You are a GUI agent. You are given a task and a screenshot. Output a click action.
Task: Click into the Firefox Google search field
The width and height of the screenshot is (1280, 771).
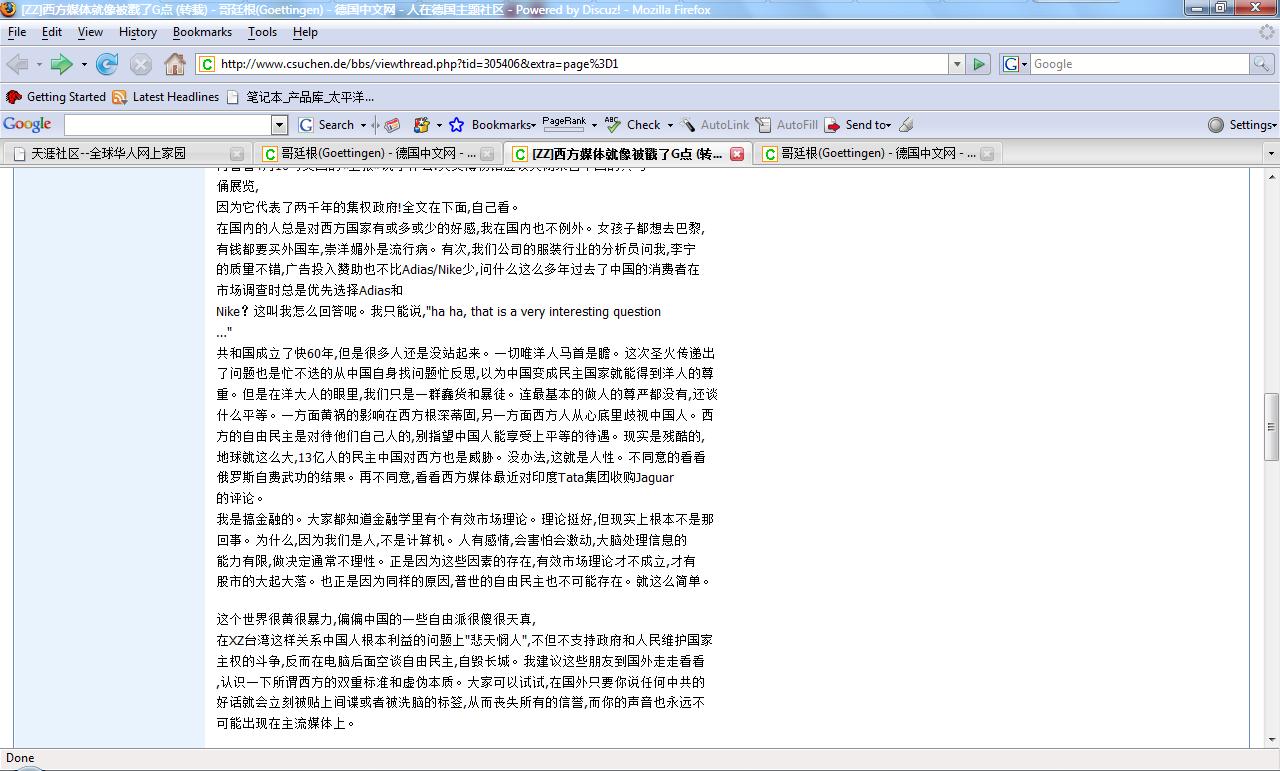[x=1140, y=64]
